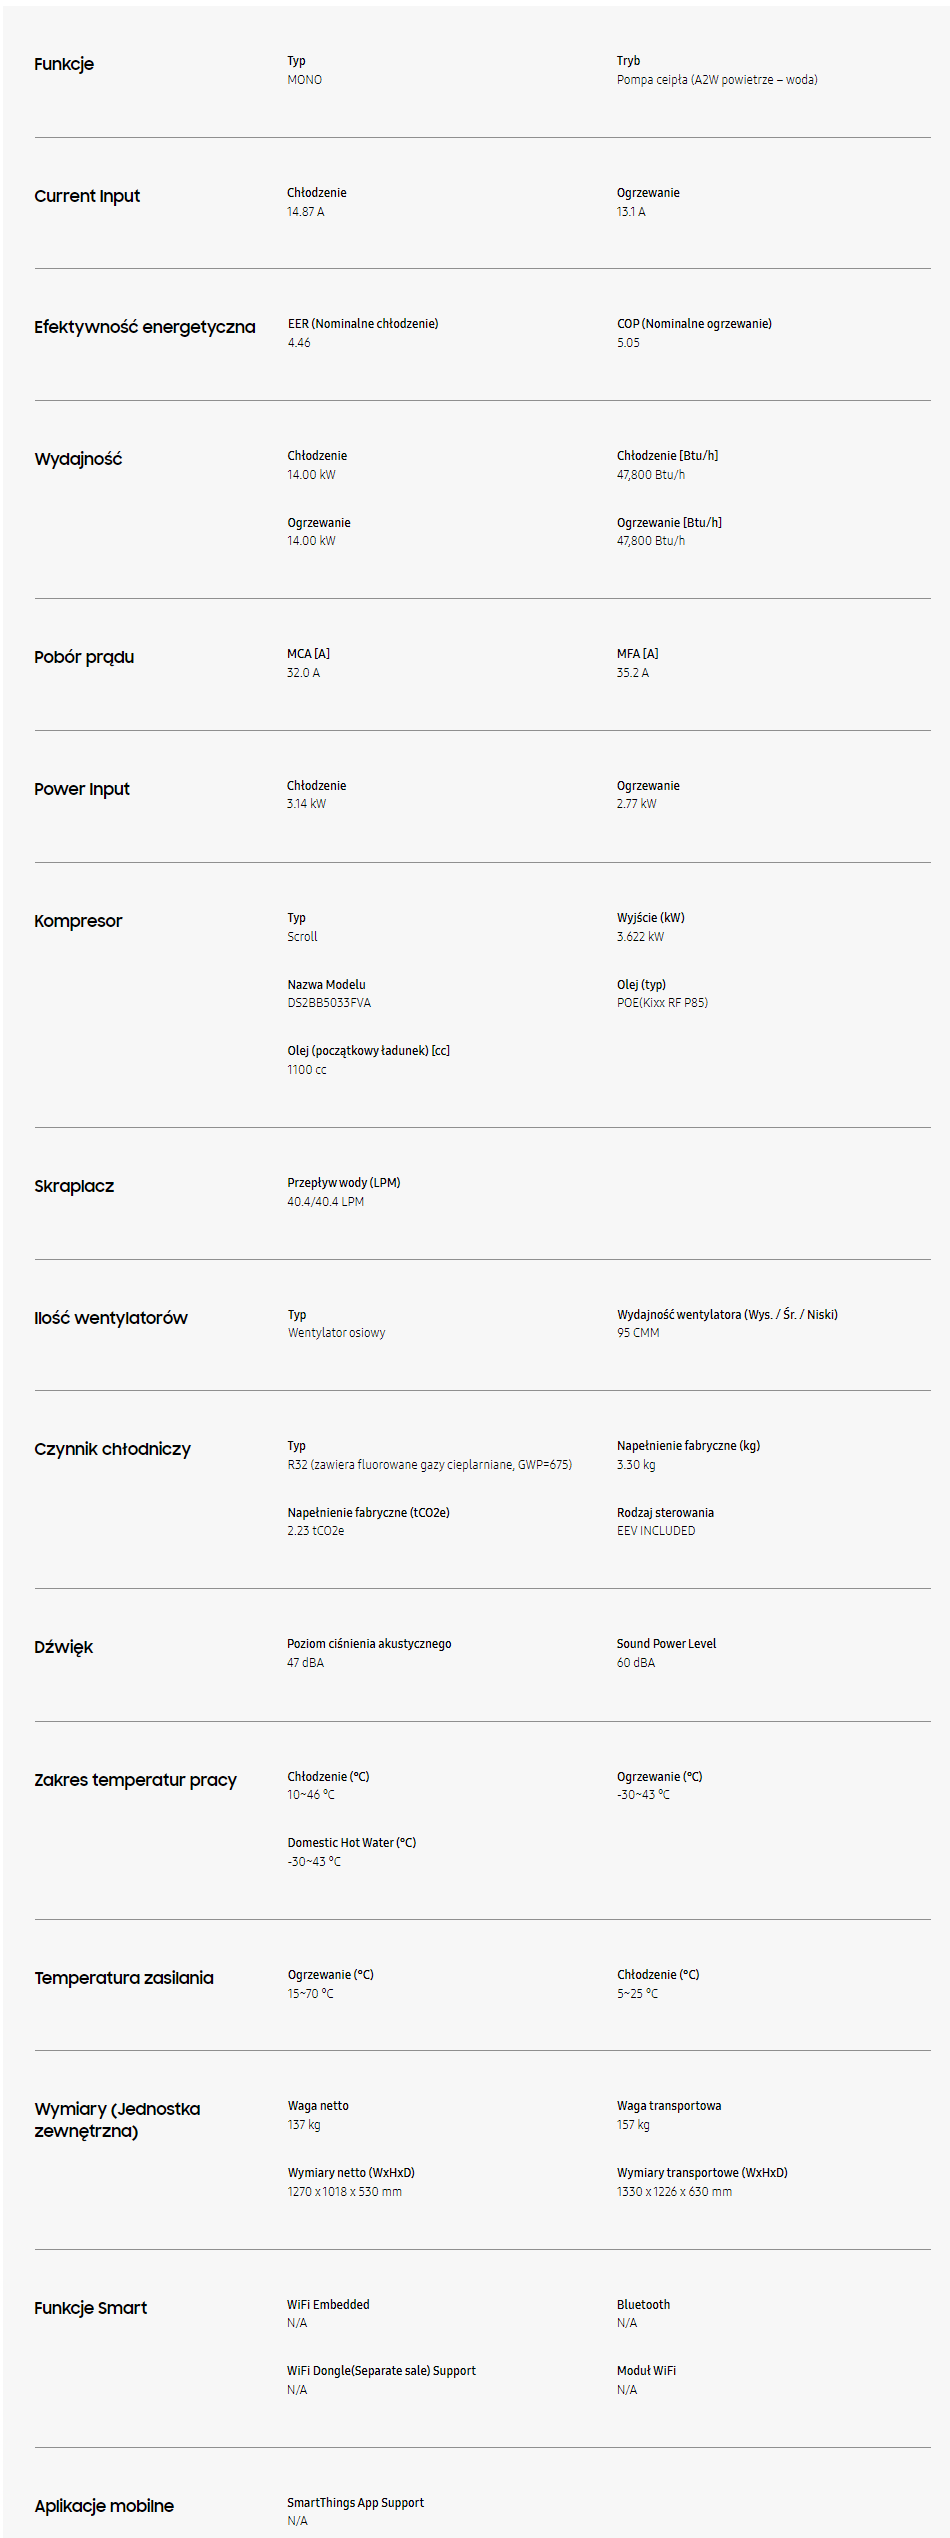Image resolution: width=950 pixels, height=2538 pixels.
Task: Click the Sound Power Level 60 dBA value
Action: (x=636, y=1663)
